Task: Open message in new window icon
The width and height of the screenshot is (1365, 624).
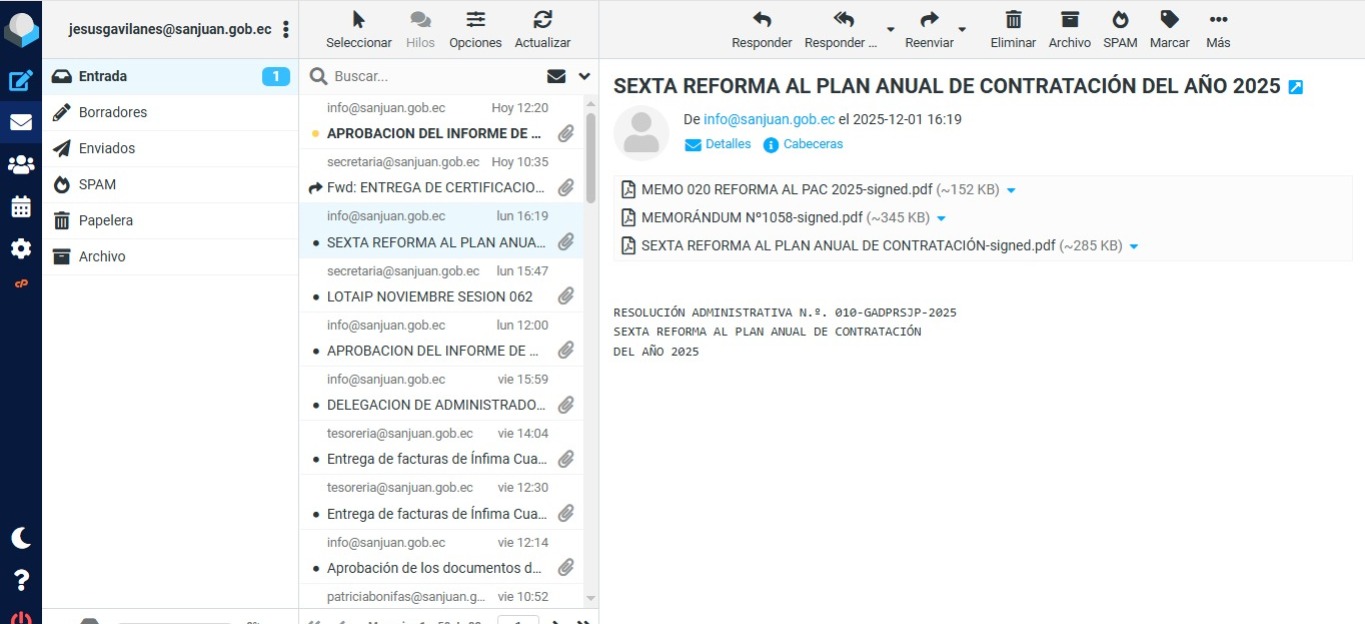Action: [1296, 87]
